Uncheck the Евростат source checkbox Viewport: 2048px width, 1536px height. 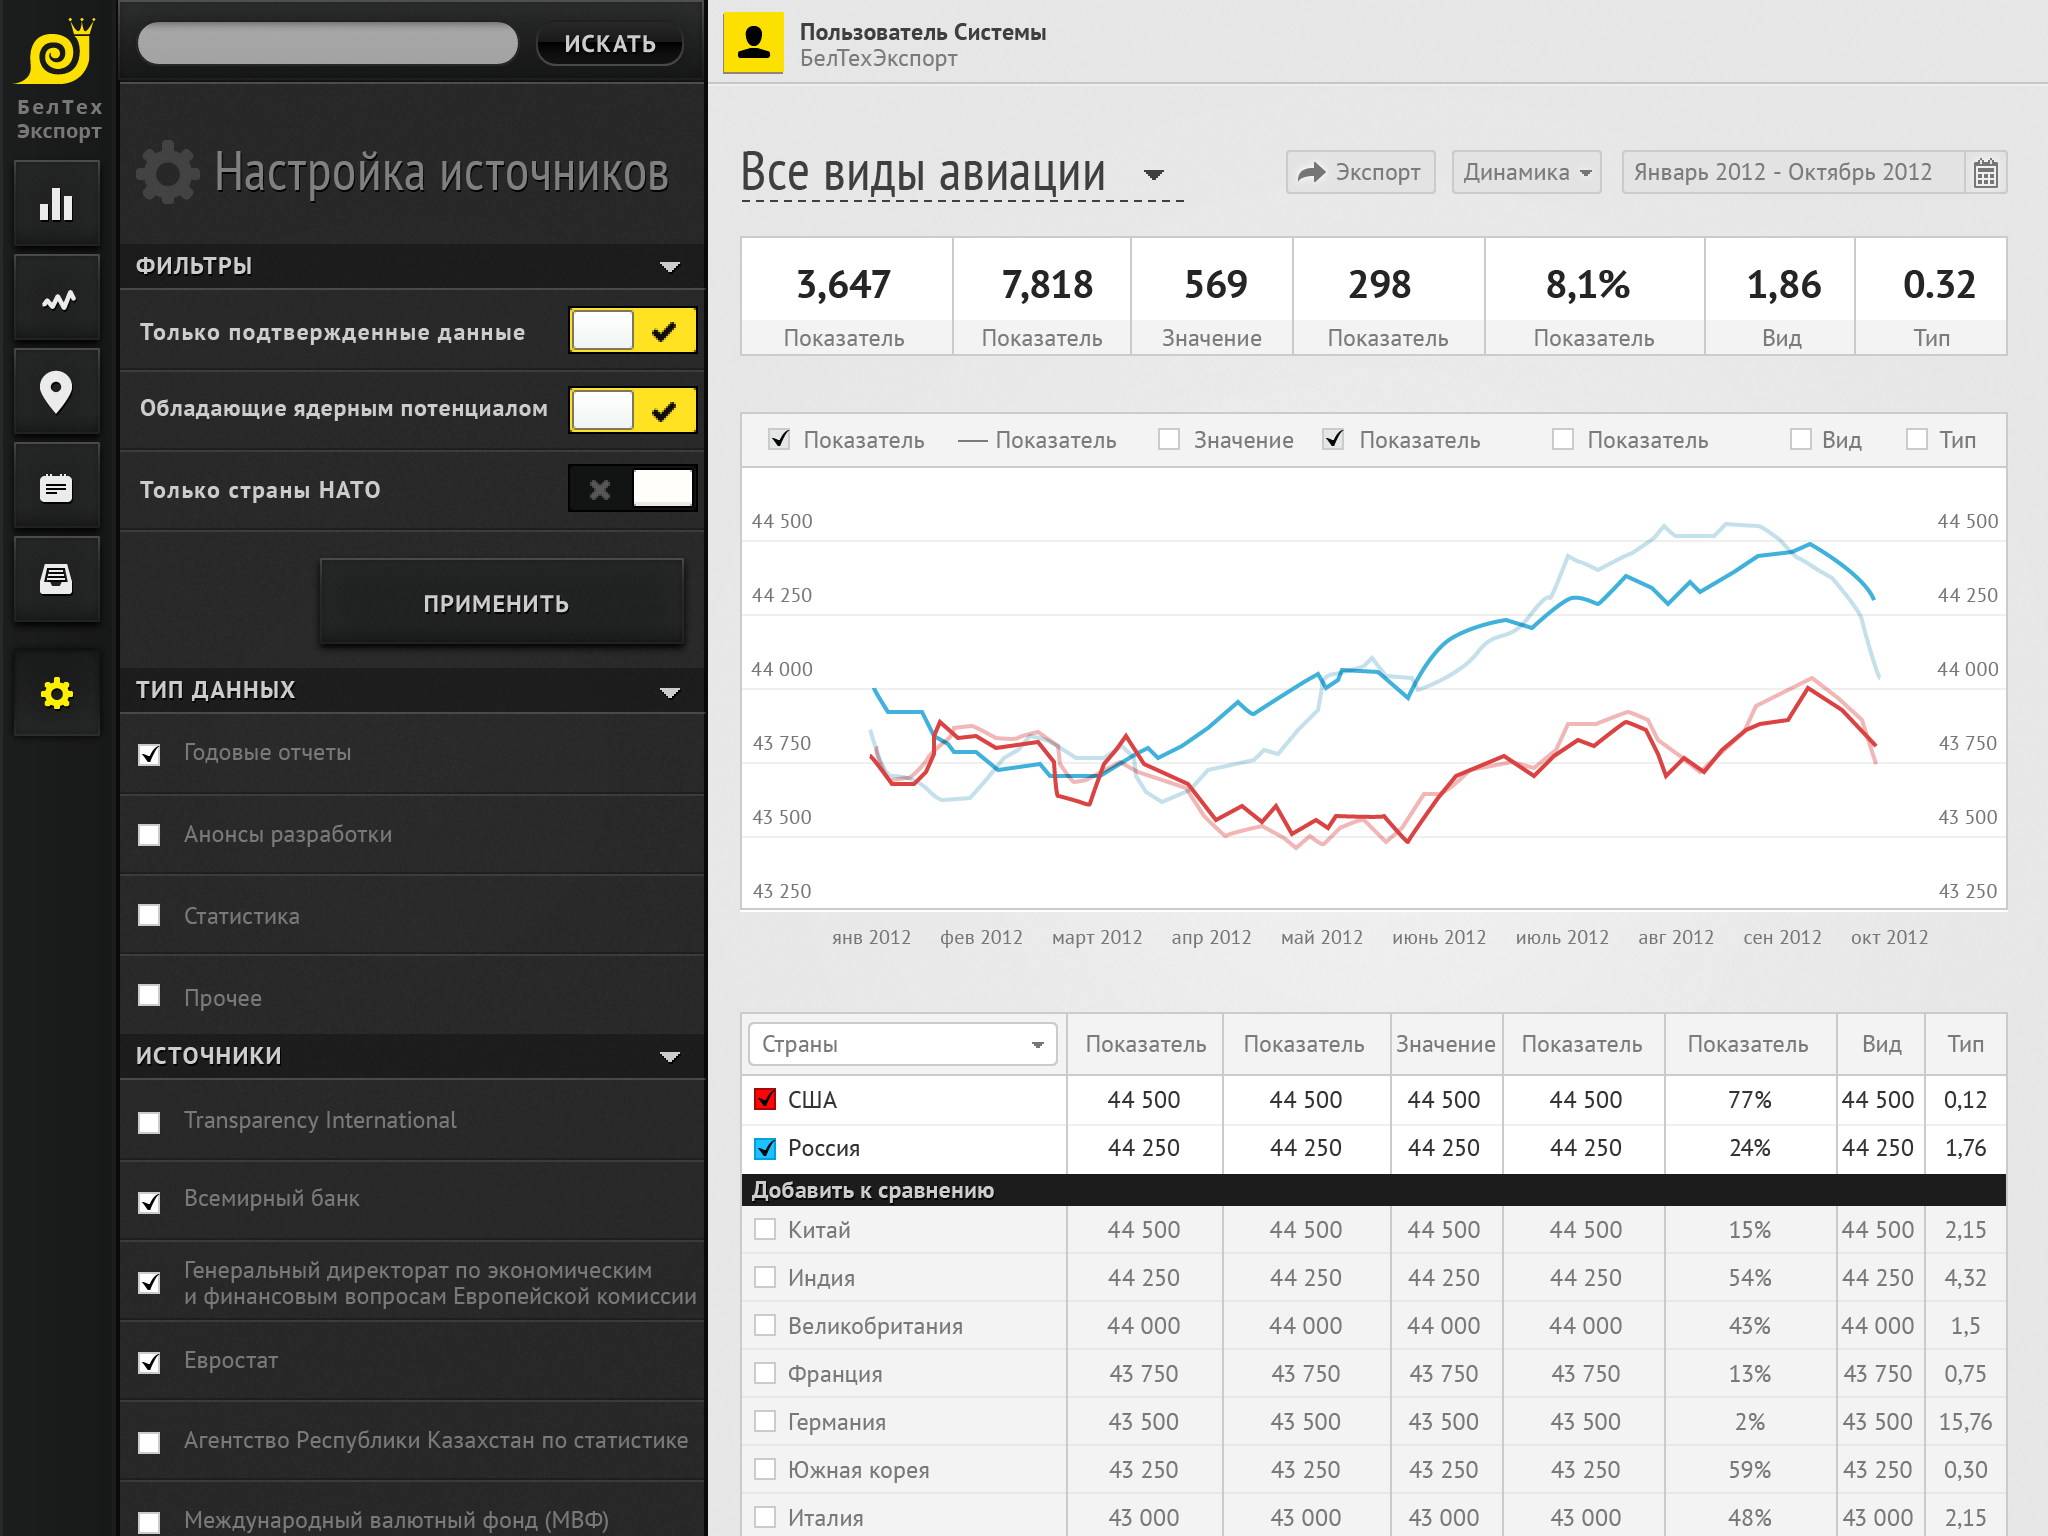point(149,1362)
